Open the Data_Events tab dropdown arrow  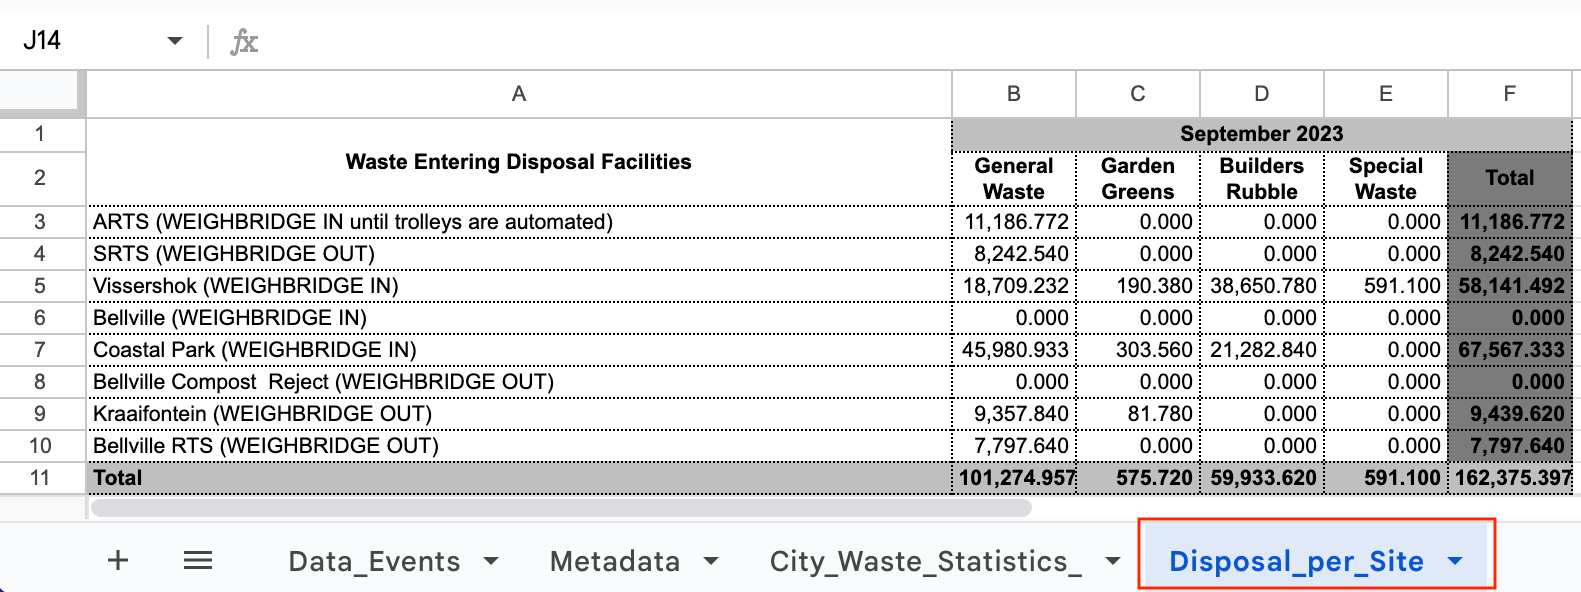pyautogui.click(x=491, y=561)
